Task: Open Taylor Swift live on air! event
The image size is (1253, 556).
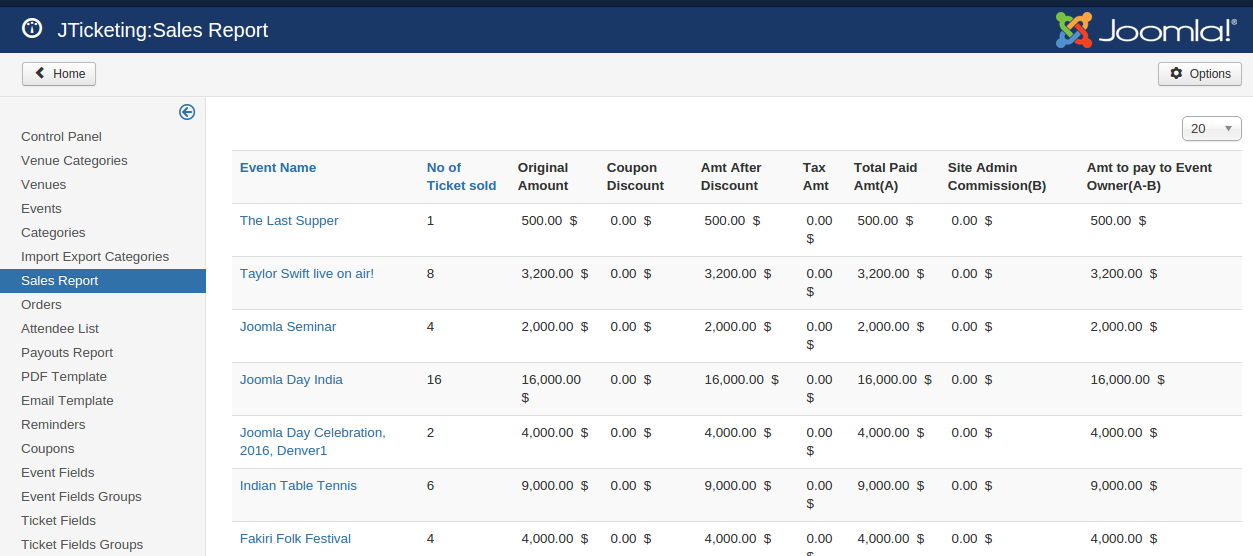Action: pos(307,274)
